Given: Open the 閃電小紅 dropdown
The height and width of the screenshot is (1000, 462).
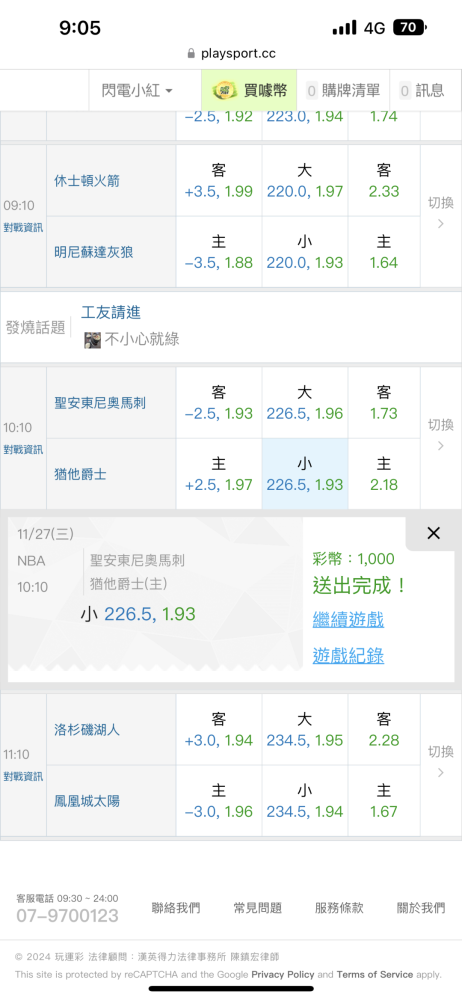Looking at the screenshot, I should pos(137,91).
